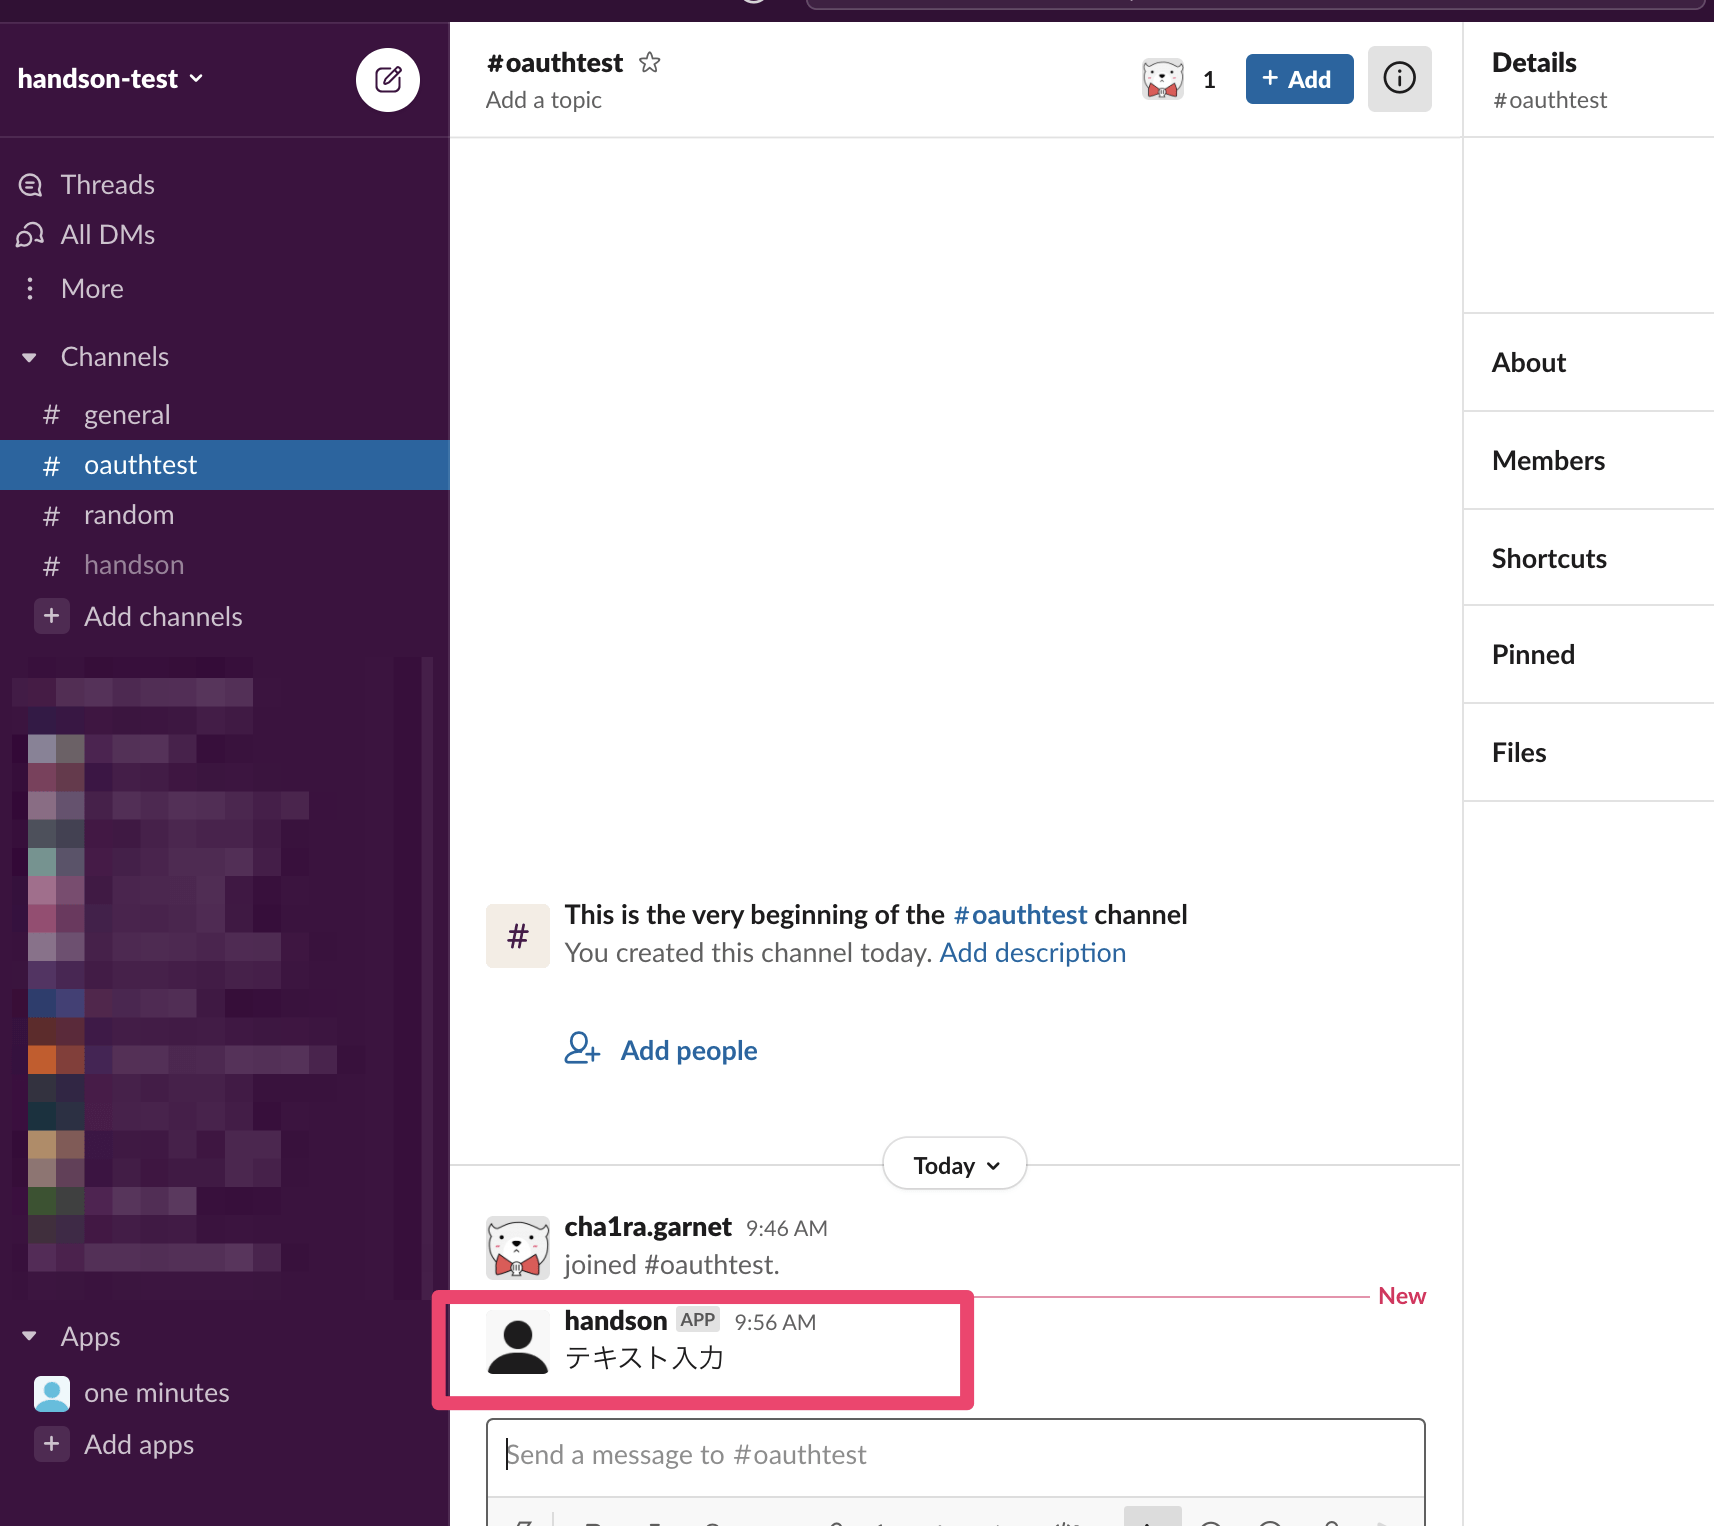Click the cha1ra.garnet profile avatar
This screenshot has height=1526, width=1714.
click(x=517, y=1247)
